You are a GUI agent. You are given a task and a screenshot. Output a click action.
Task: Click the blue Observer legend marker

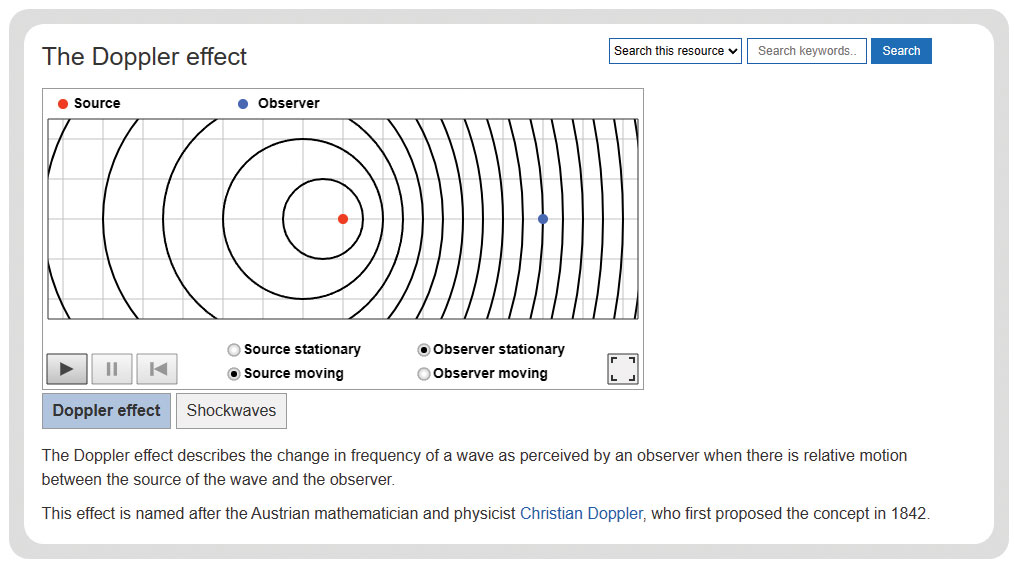243,104
